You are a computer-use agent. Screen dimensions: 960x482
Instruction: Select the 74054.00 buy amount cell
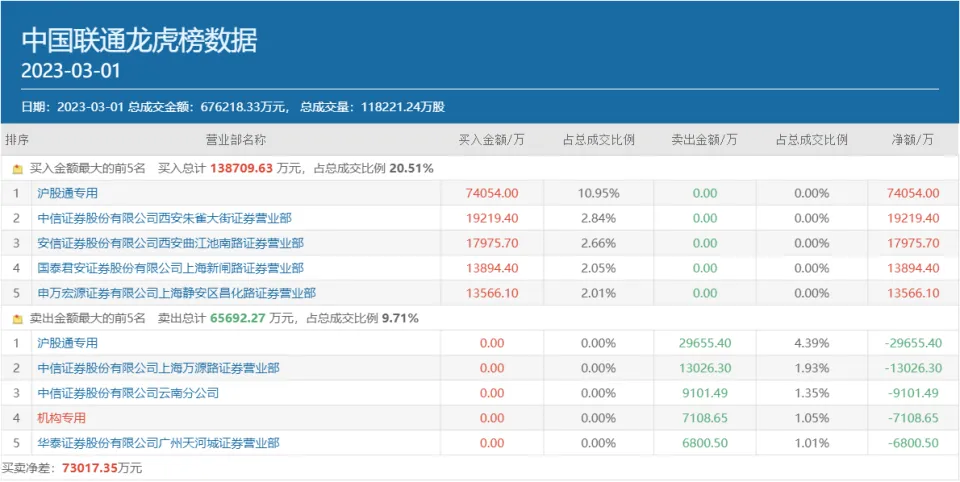tap(492, 193)
